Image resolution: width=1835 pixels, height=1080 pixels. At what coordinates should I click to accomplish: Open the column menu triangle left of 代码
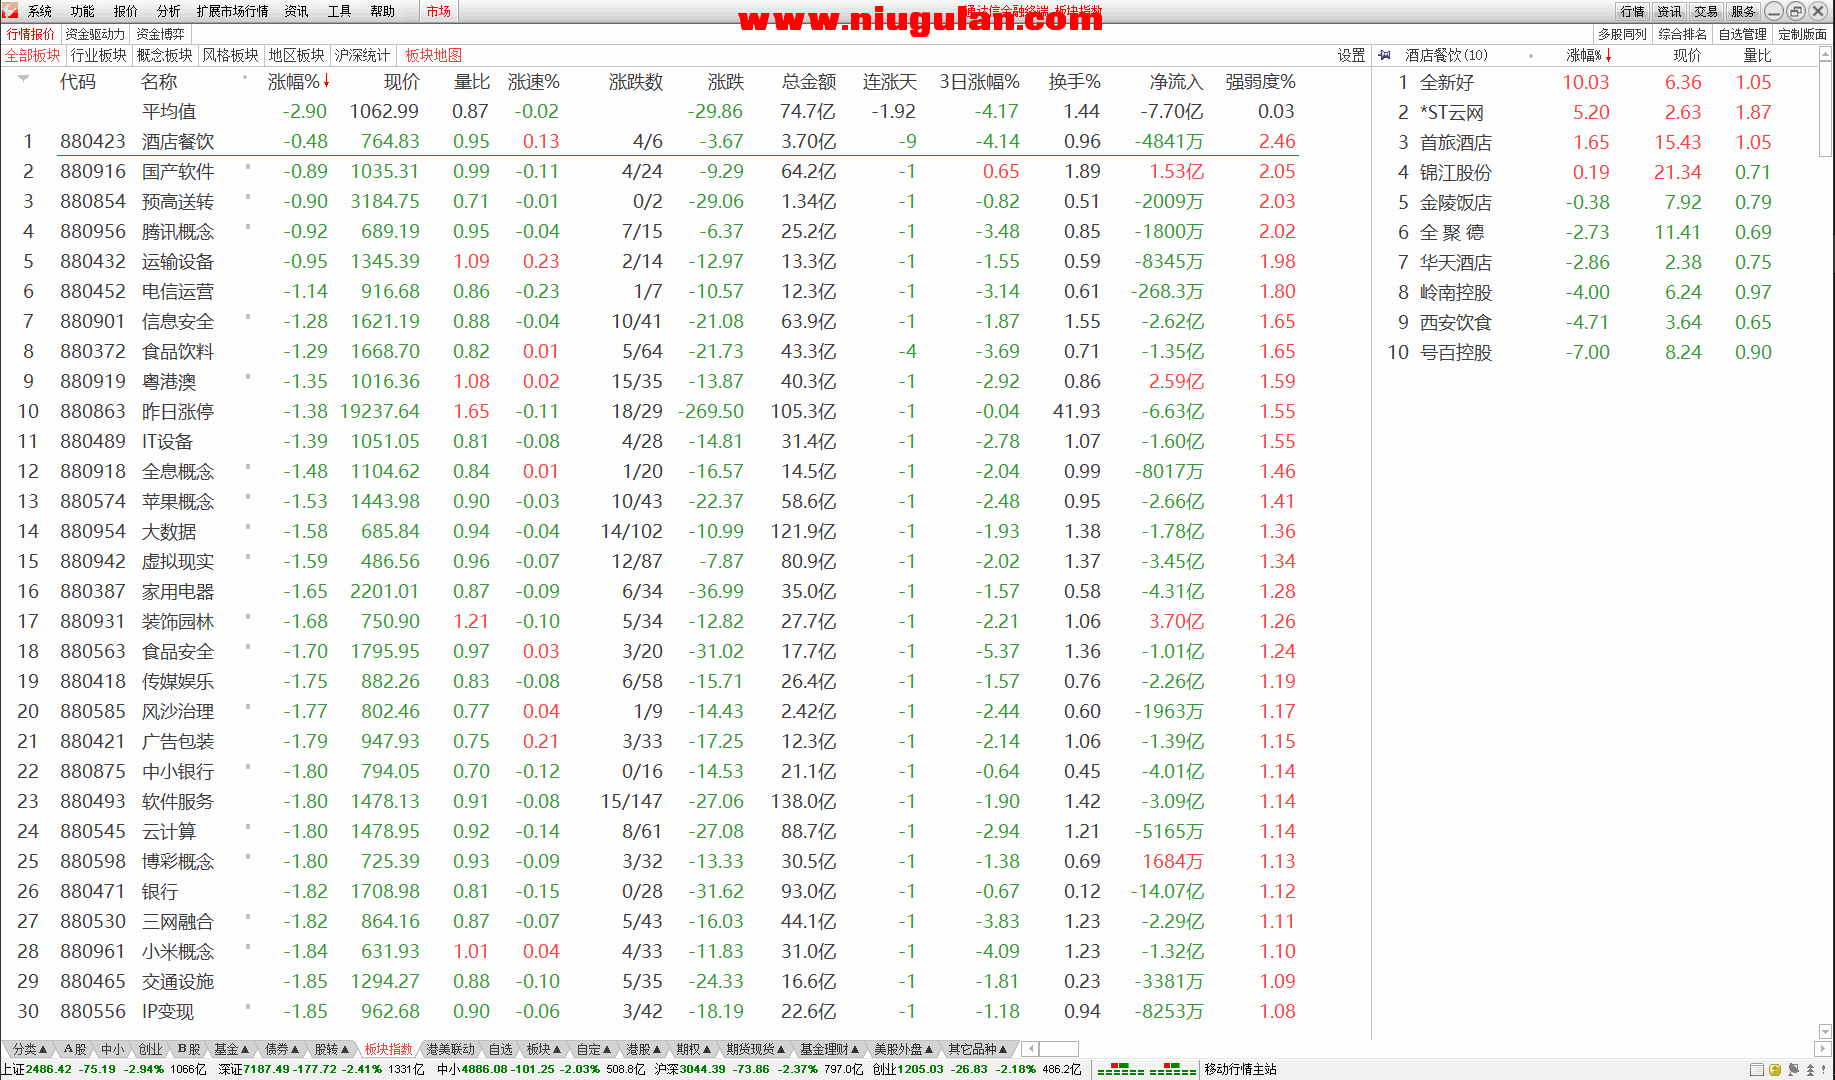point(23,78)
